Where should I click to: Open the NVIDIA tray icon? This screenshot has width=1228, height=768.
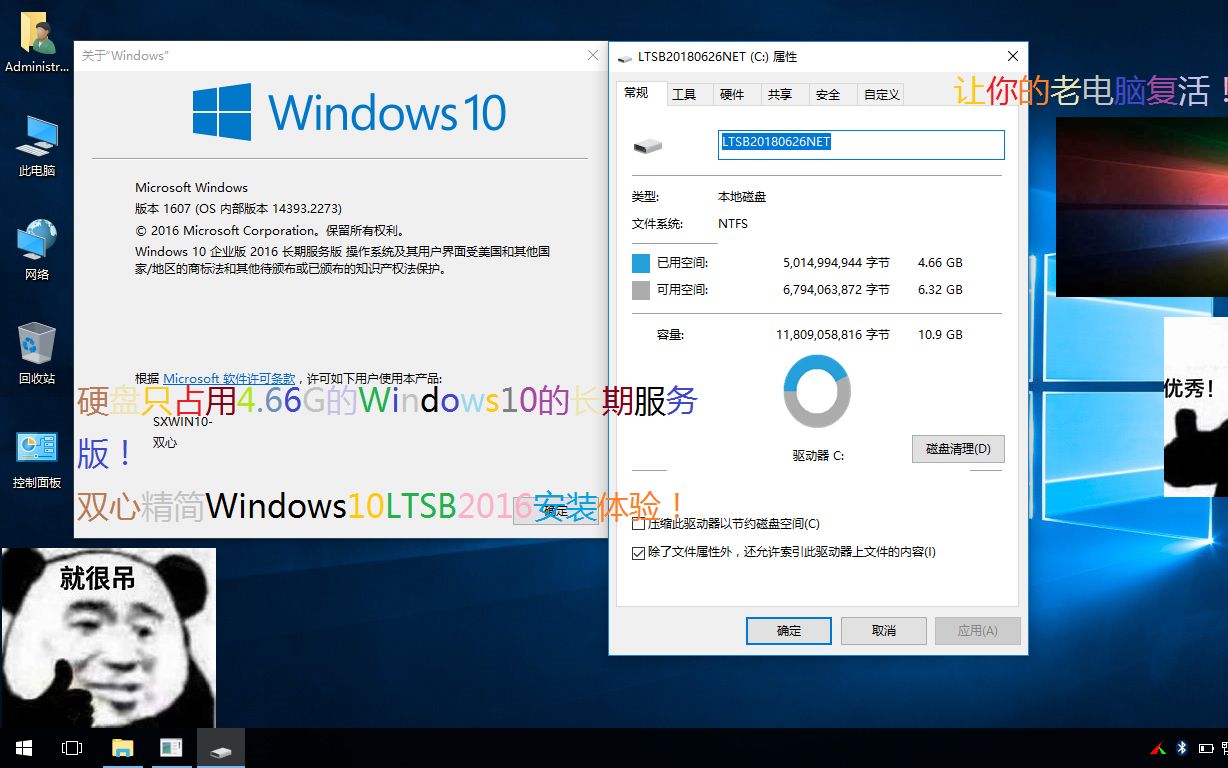(1157, 746)
